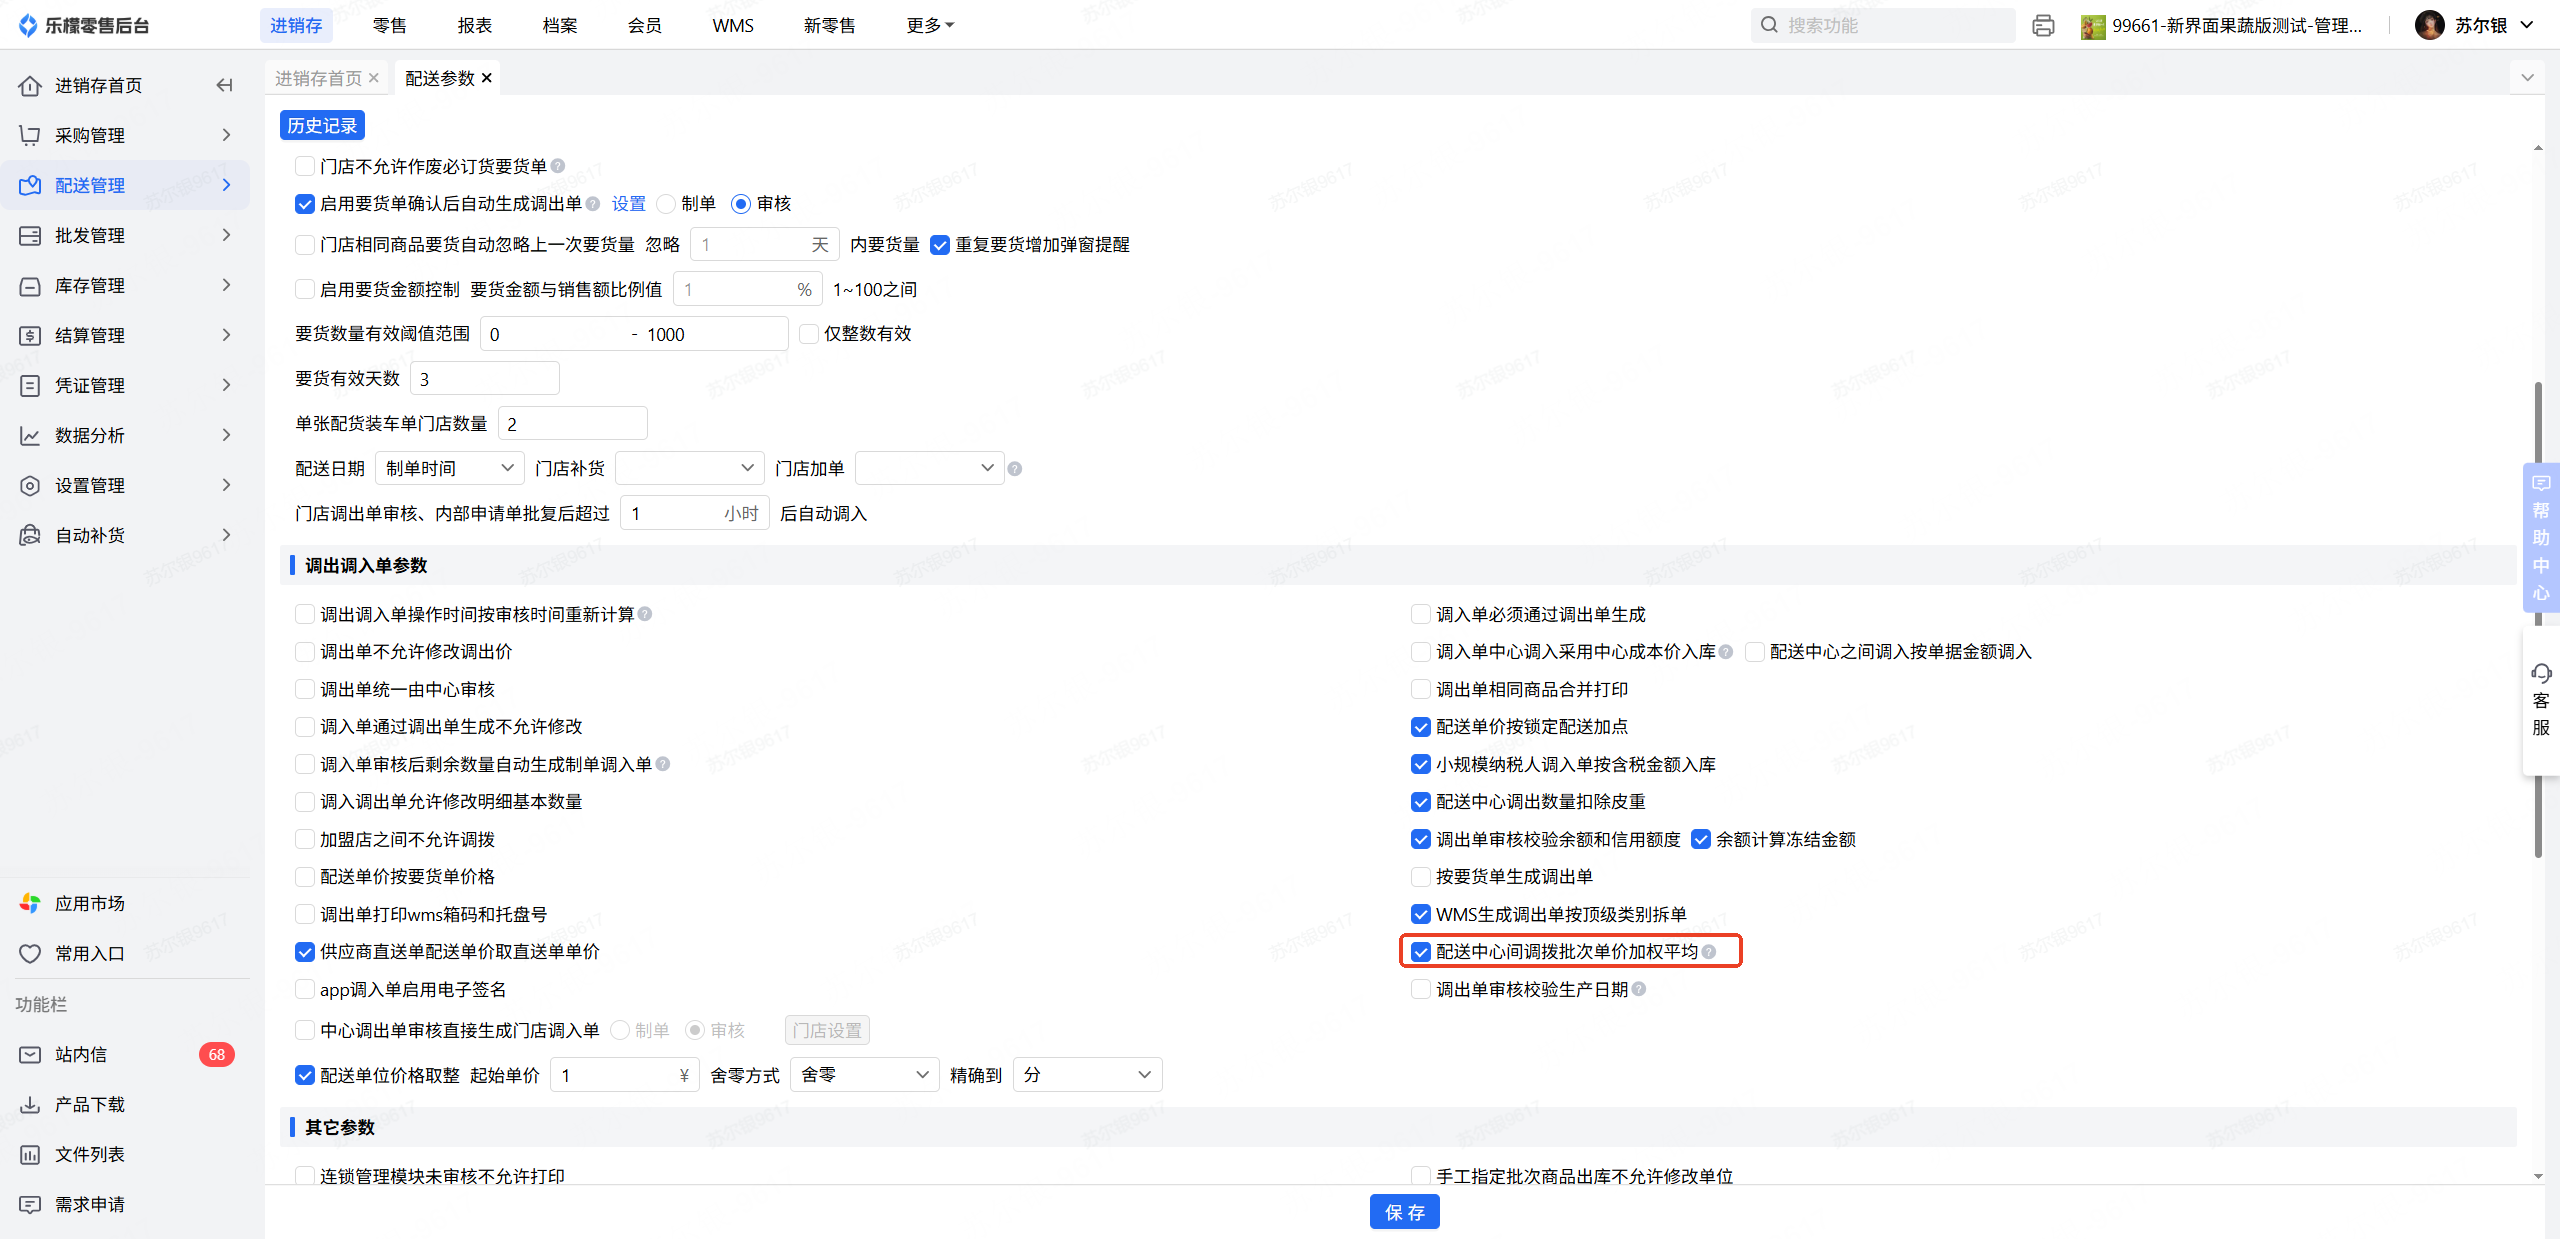Viewport: 2560px width, 1239px height.
Task: Click the 保存 button
Action: tap(1404, 1212)
